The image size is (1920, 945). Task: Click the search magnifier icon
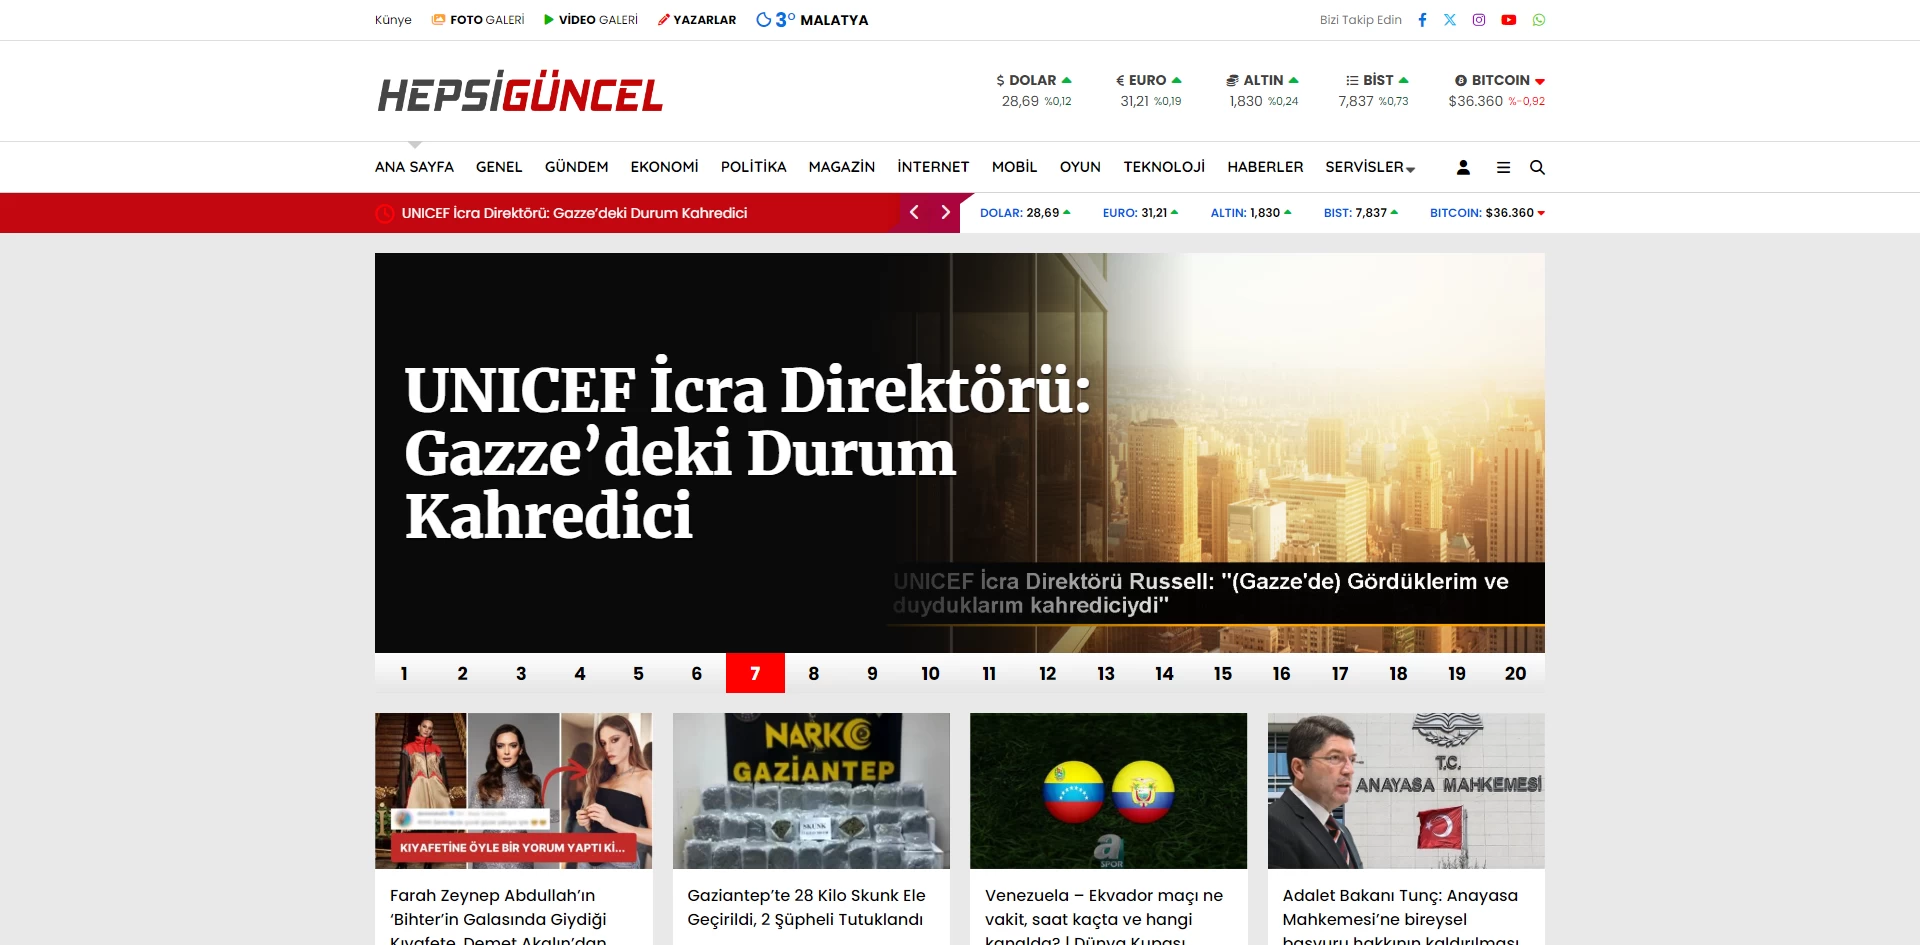pos(1537,168)
